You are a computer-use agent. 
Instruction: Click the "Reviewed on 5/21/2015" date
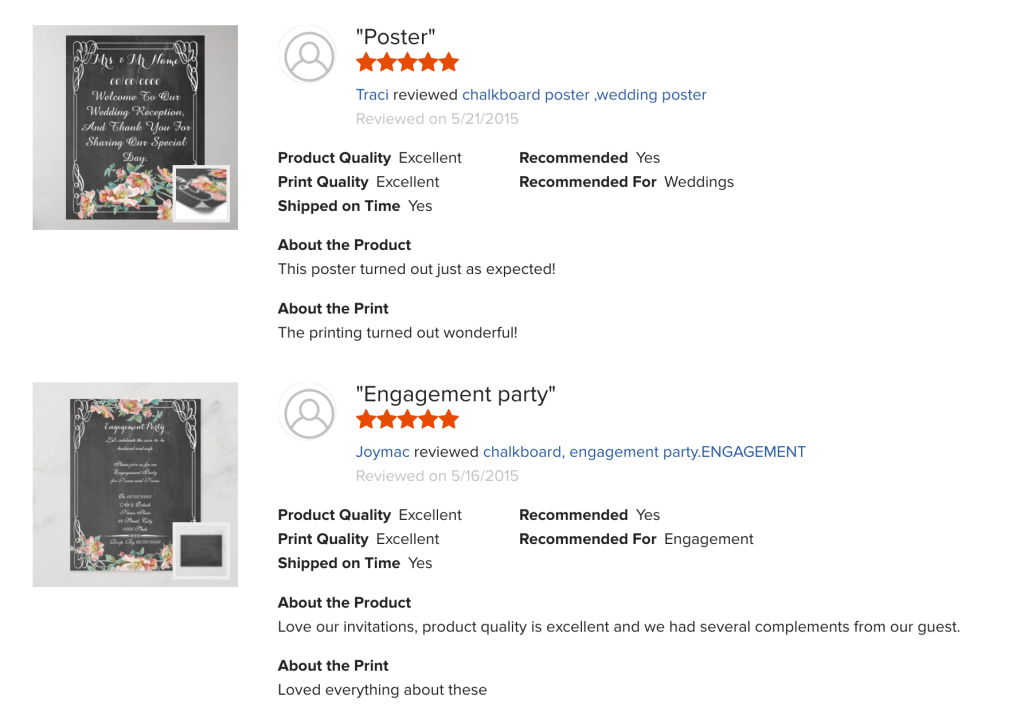pos(437,119)
